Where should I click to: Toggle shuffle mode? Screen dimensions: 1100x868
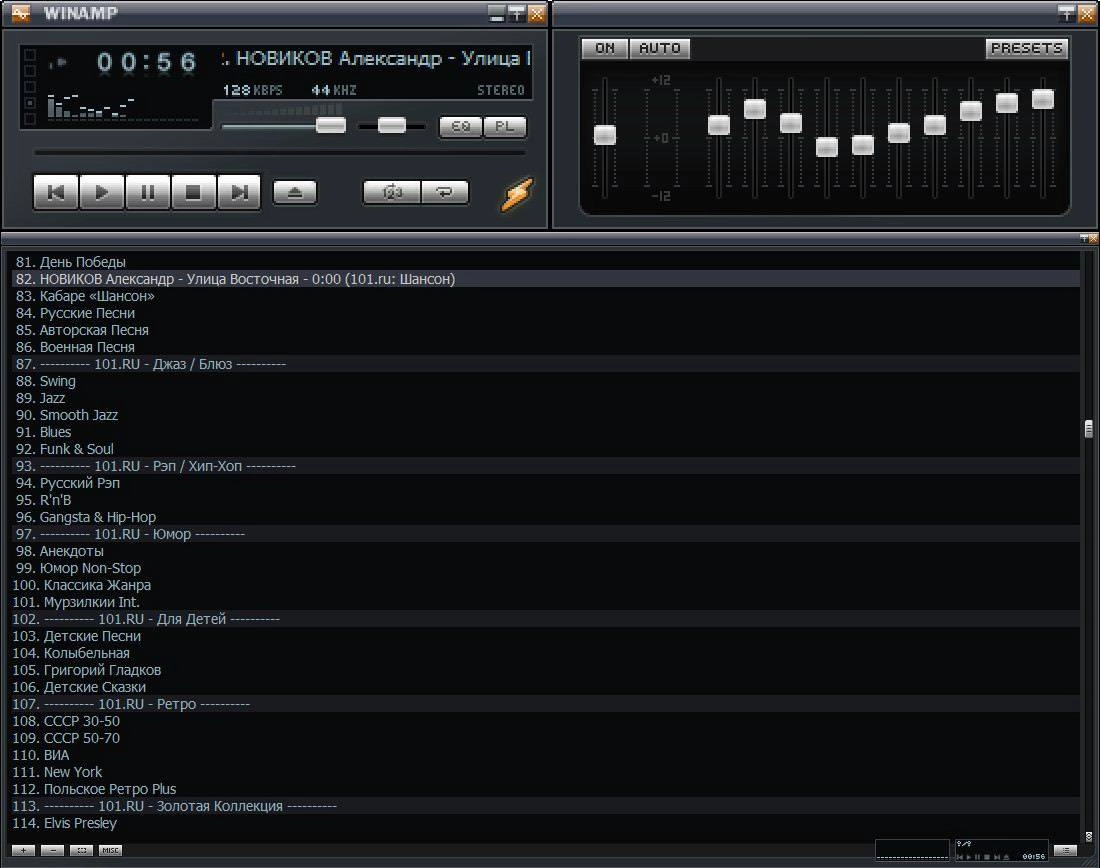click(x=391, y=192)
